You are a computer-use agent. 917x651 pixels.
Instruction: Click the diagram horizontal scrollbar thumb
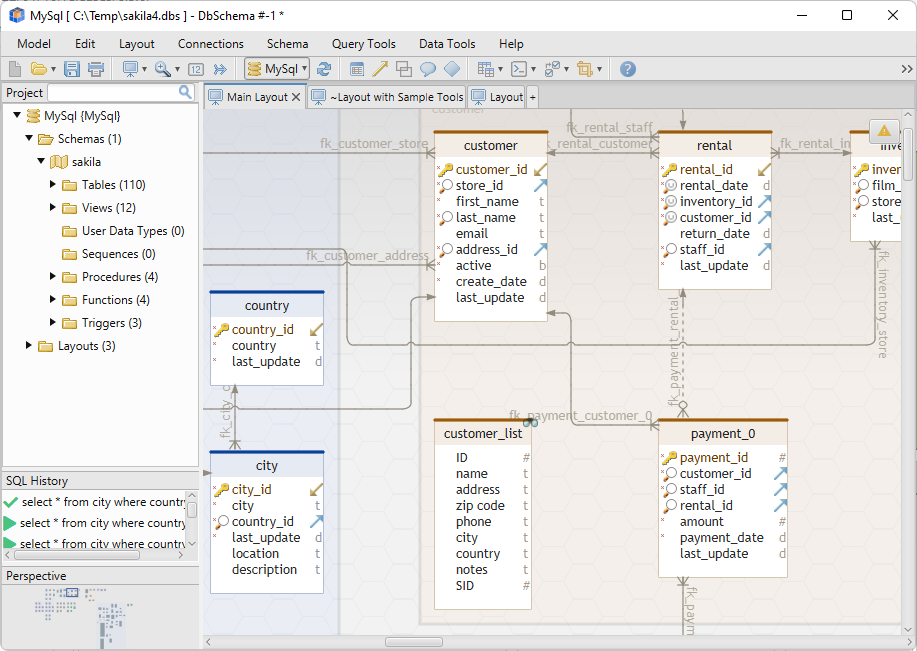[413, 642]
